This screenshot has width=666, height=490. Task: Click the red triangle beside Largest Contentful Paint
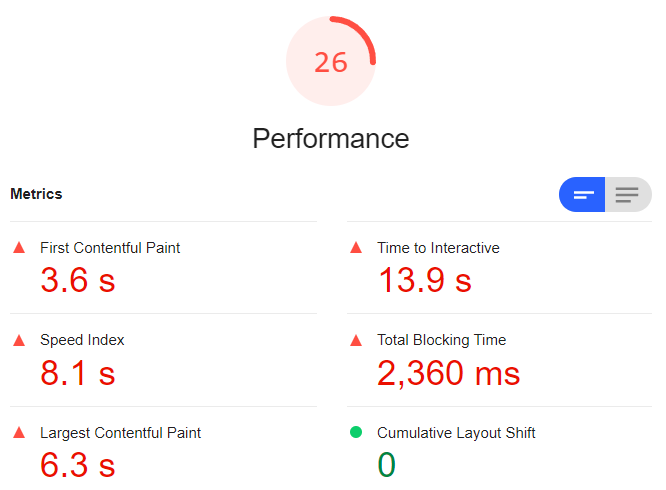[x=19, y=433]
